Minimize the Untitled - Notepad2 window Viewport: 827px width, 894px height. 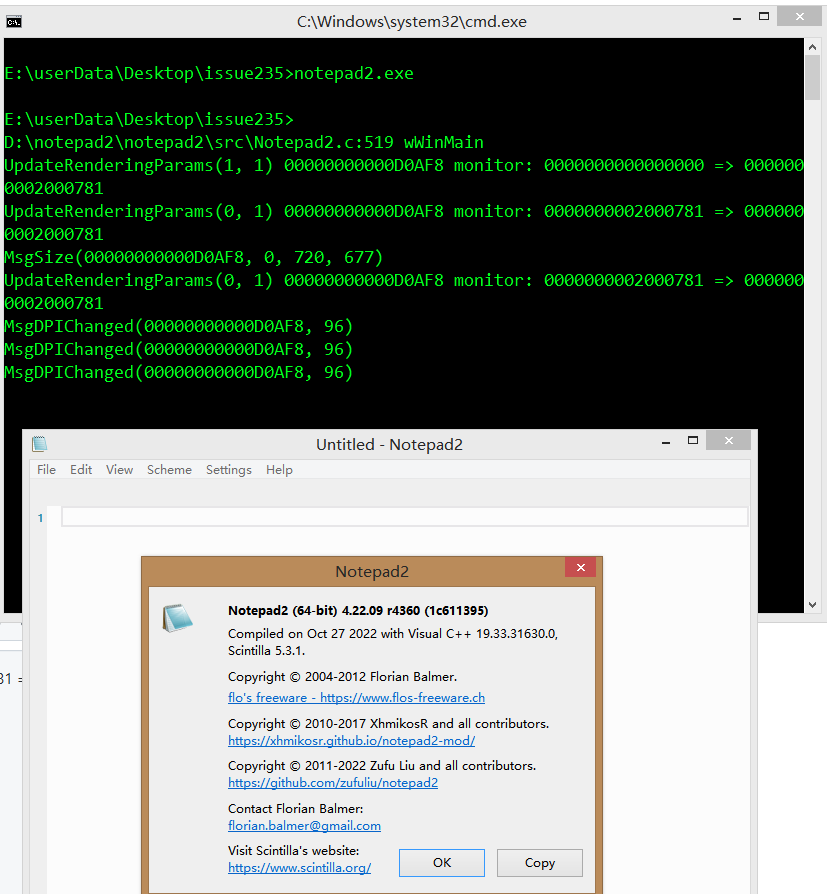666,442
